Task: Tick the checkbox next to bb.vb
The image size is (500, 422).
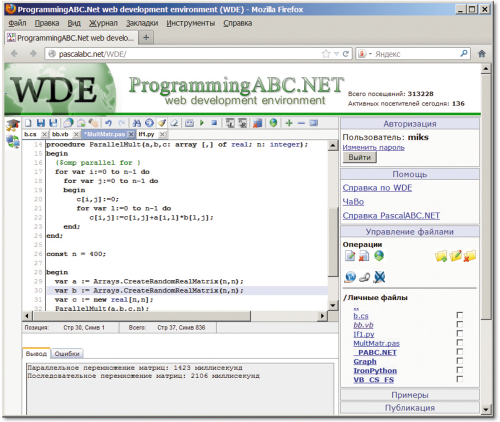Action: (x=460, y=324)
